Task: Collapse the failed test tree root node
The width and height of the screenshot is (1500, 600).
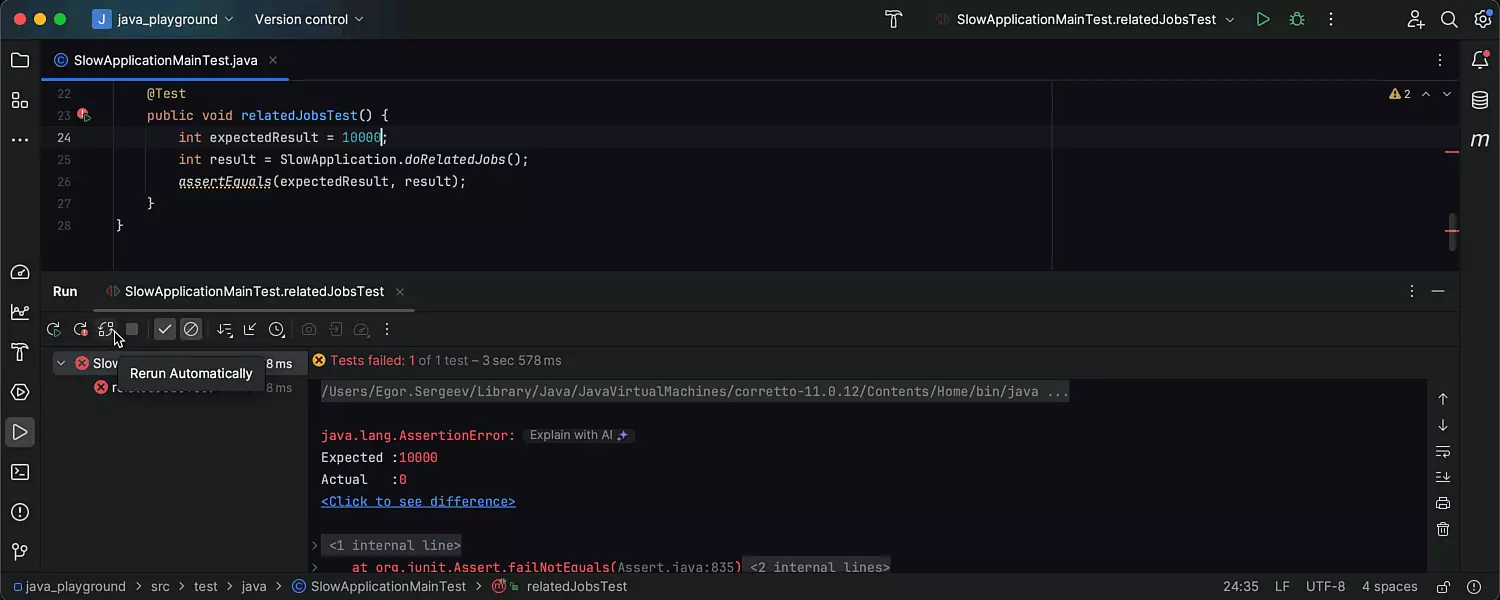Action: pyautogui.click(x=61, y=363)
